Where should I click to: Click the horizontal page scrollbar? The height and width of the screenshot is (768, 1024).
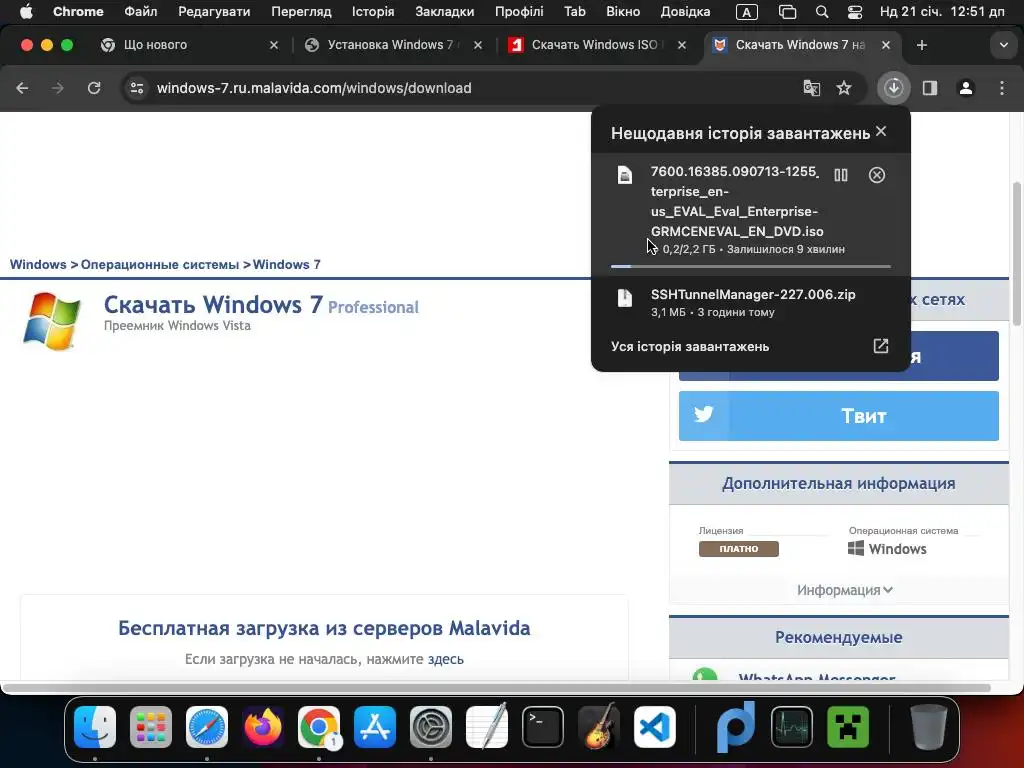tap(496, 688)
